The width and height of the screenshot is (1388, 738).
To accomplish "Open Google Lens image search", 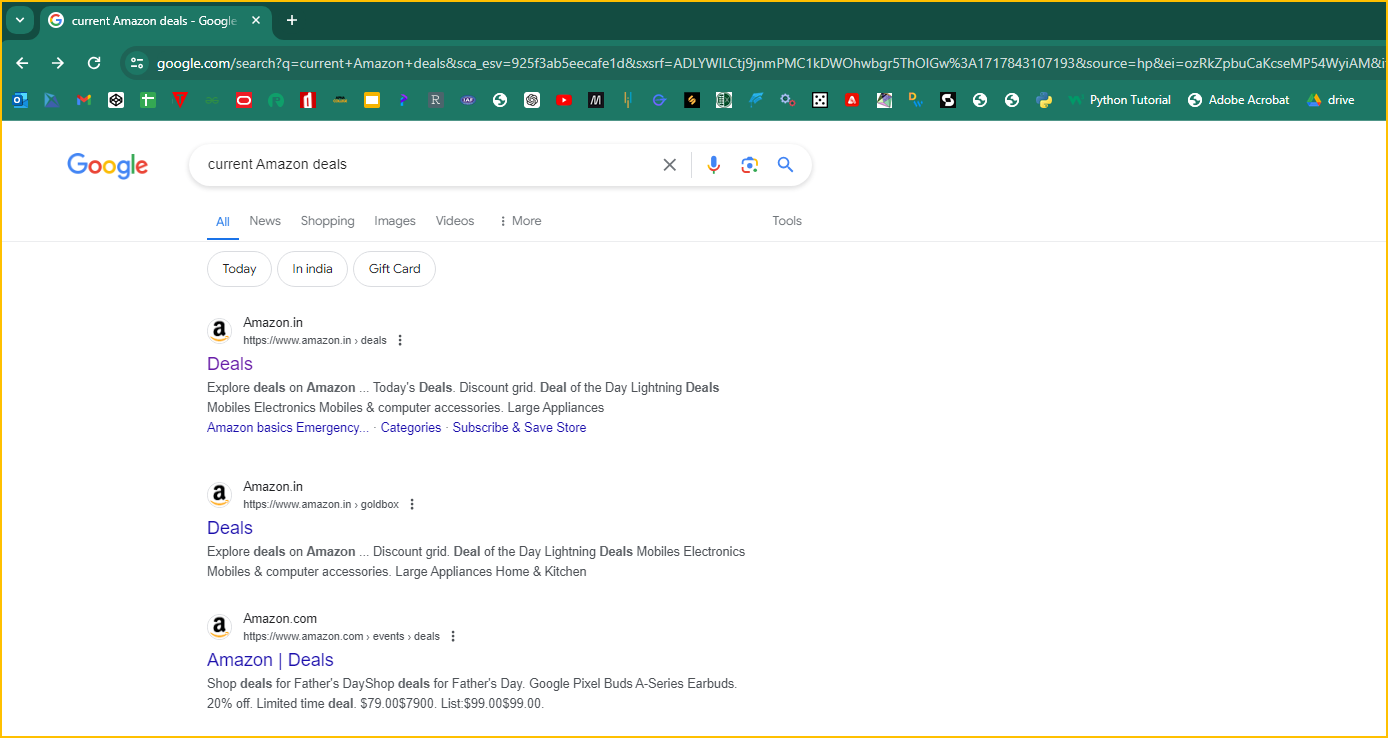I will (749, 165).
